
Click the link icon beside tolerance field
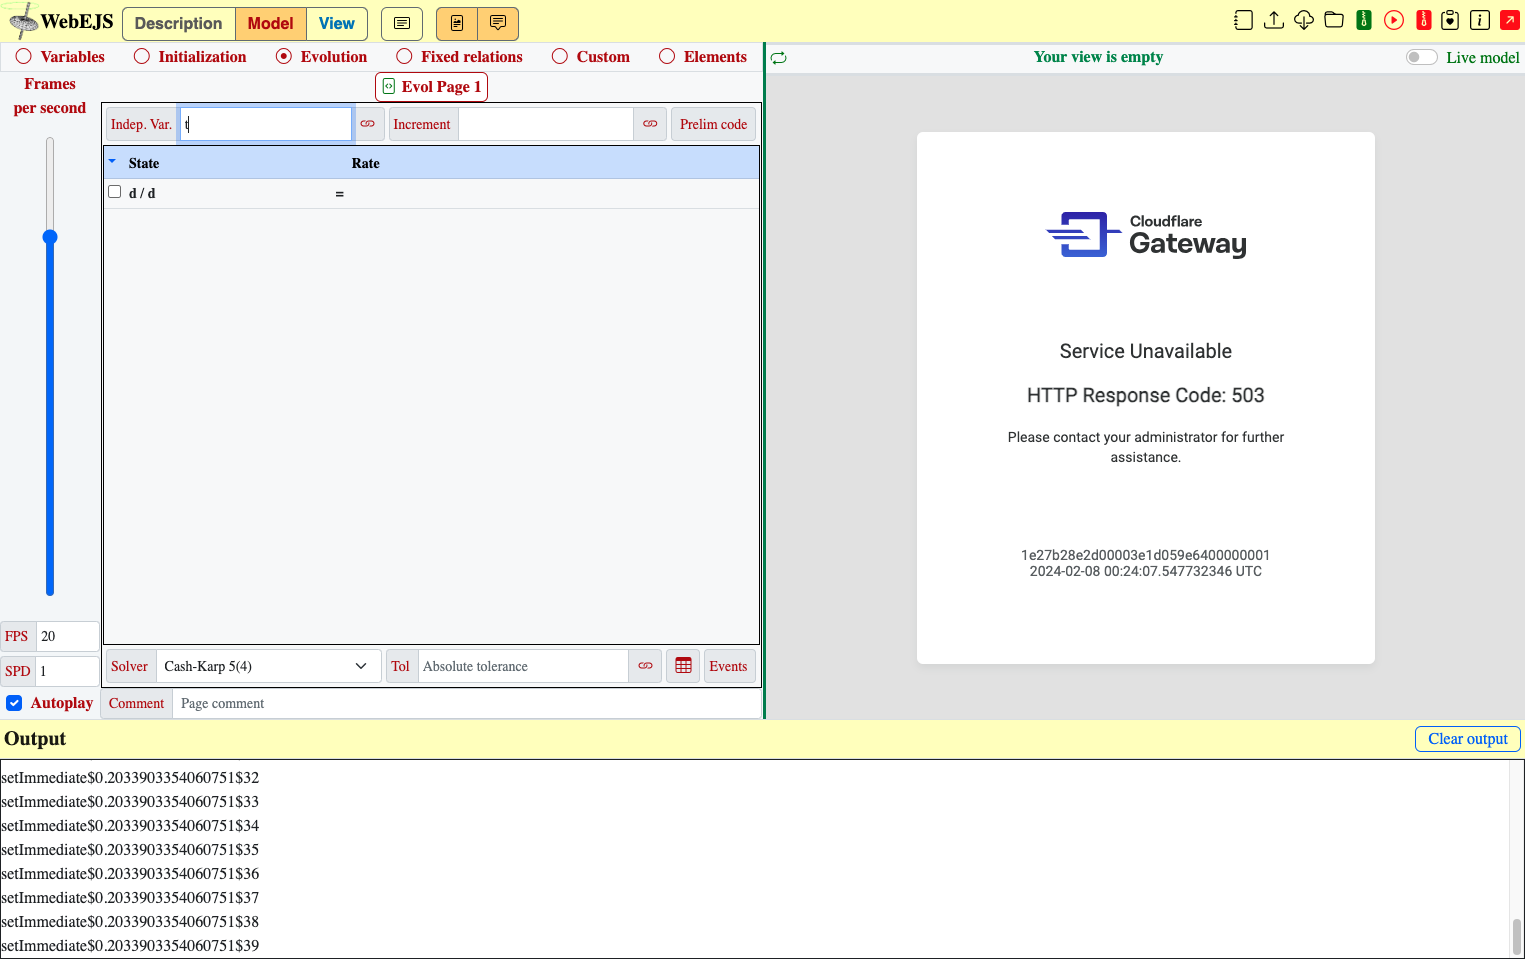tap(646, 666)
